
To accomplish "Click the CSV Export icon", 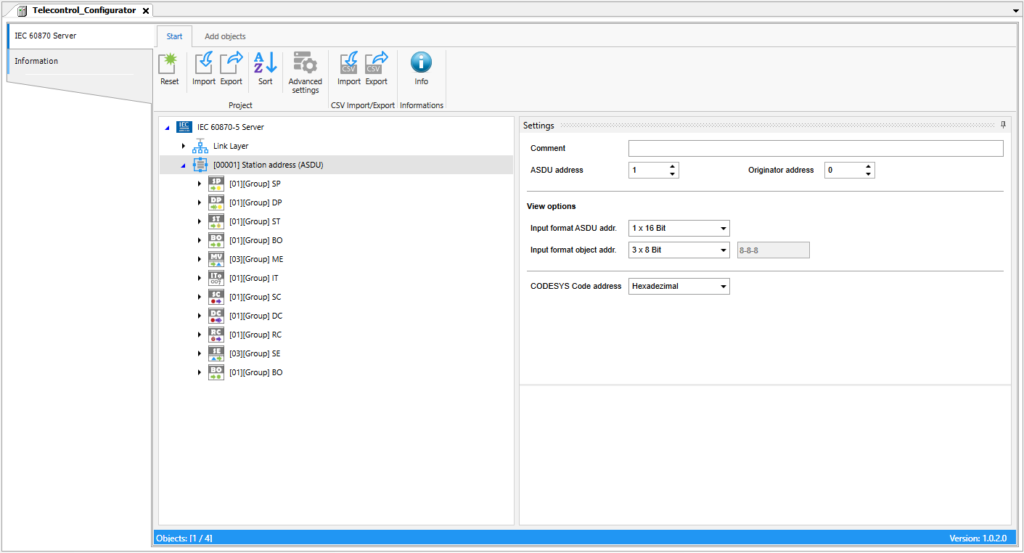I will pyautogui.click(x=376, y=64).
